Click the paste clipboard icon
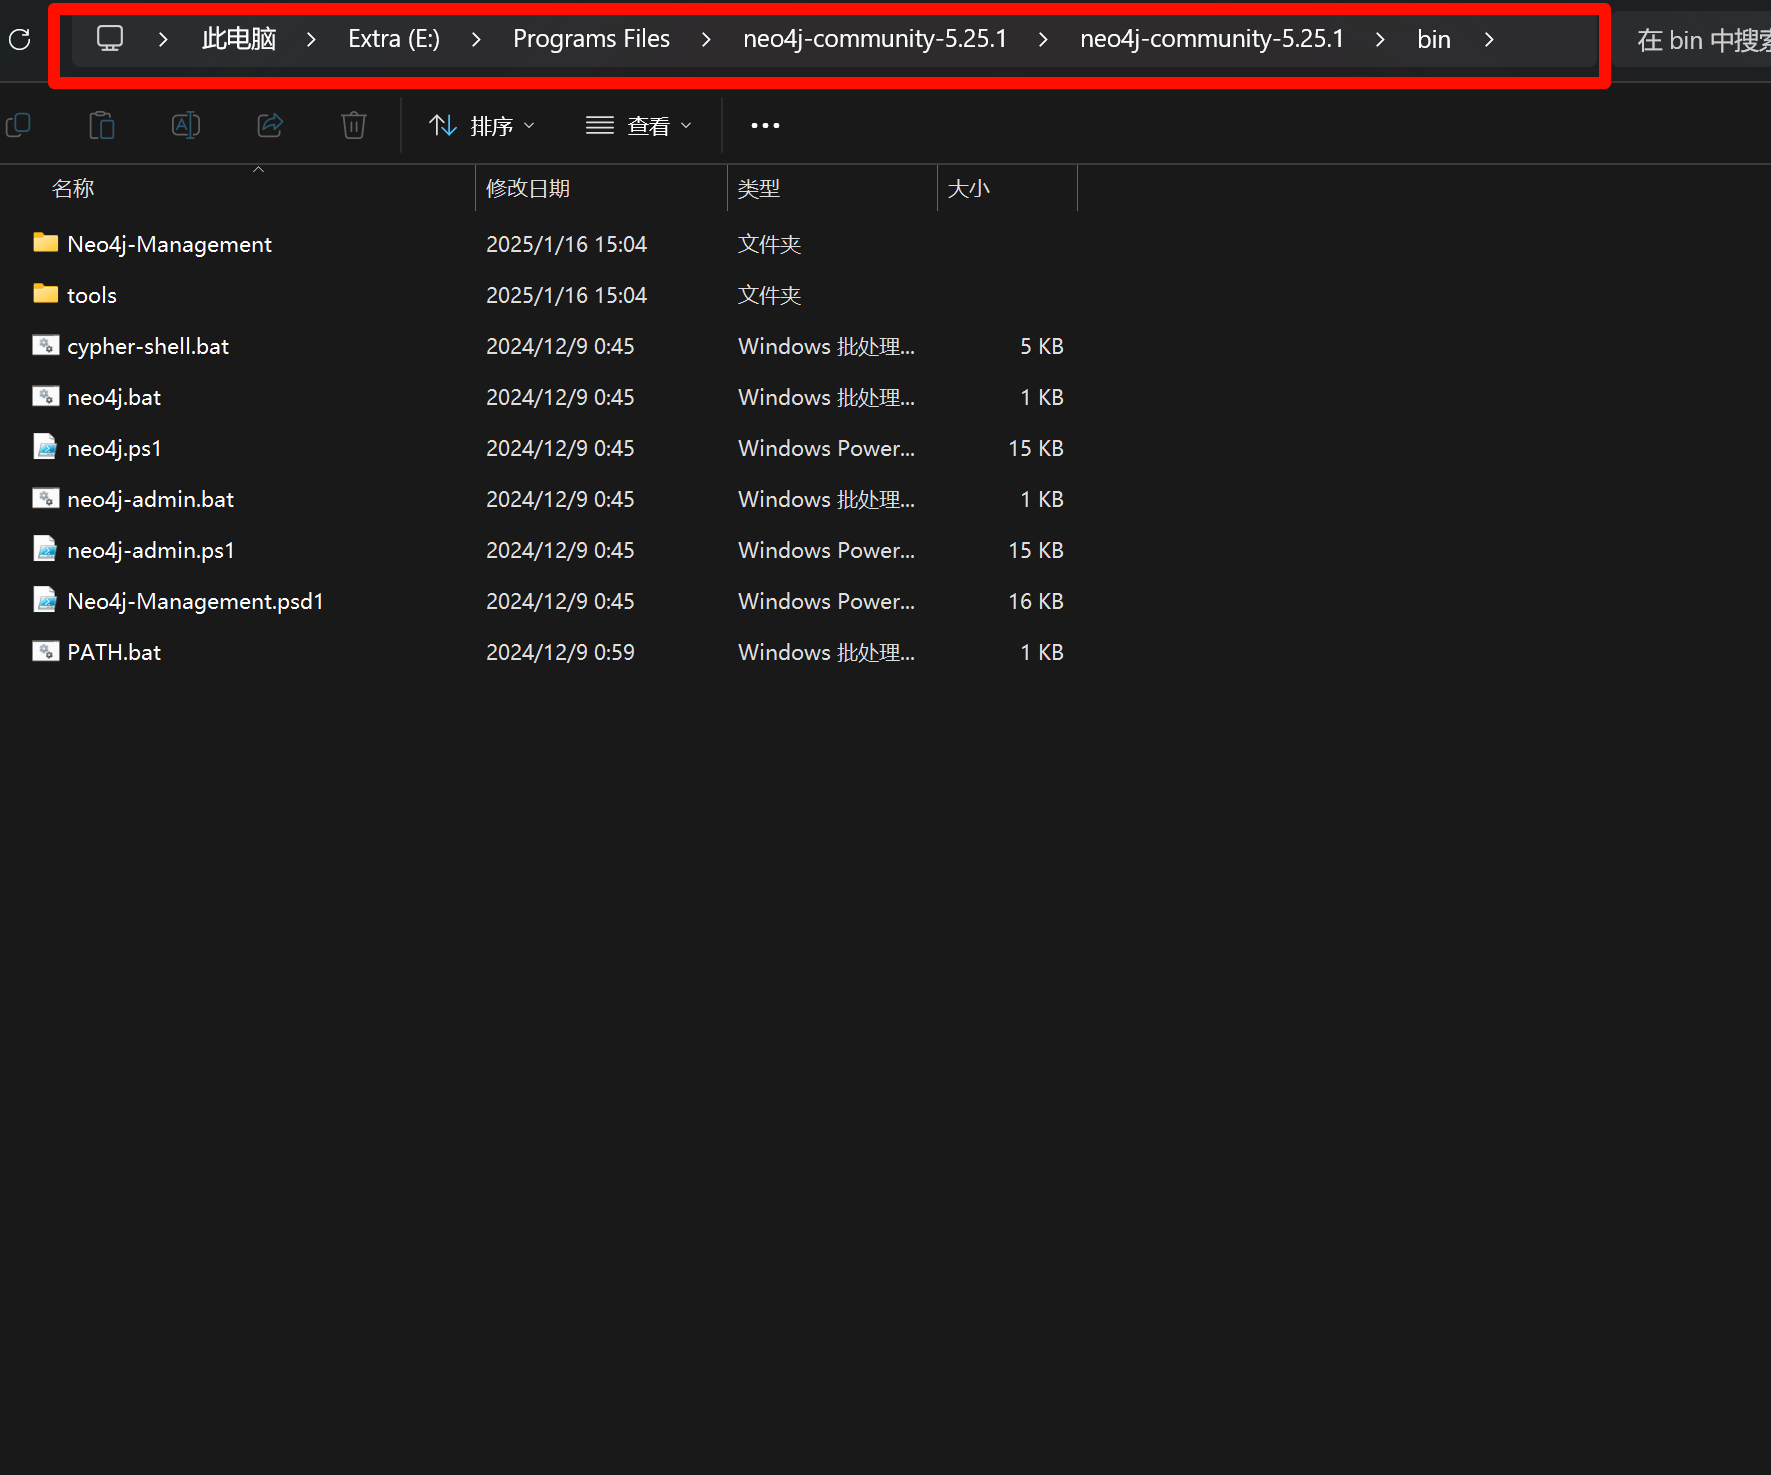Viewport: 1771px width, 1475px height. point(102,125)
